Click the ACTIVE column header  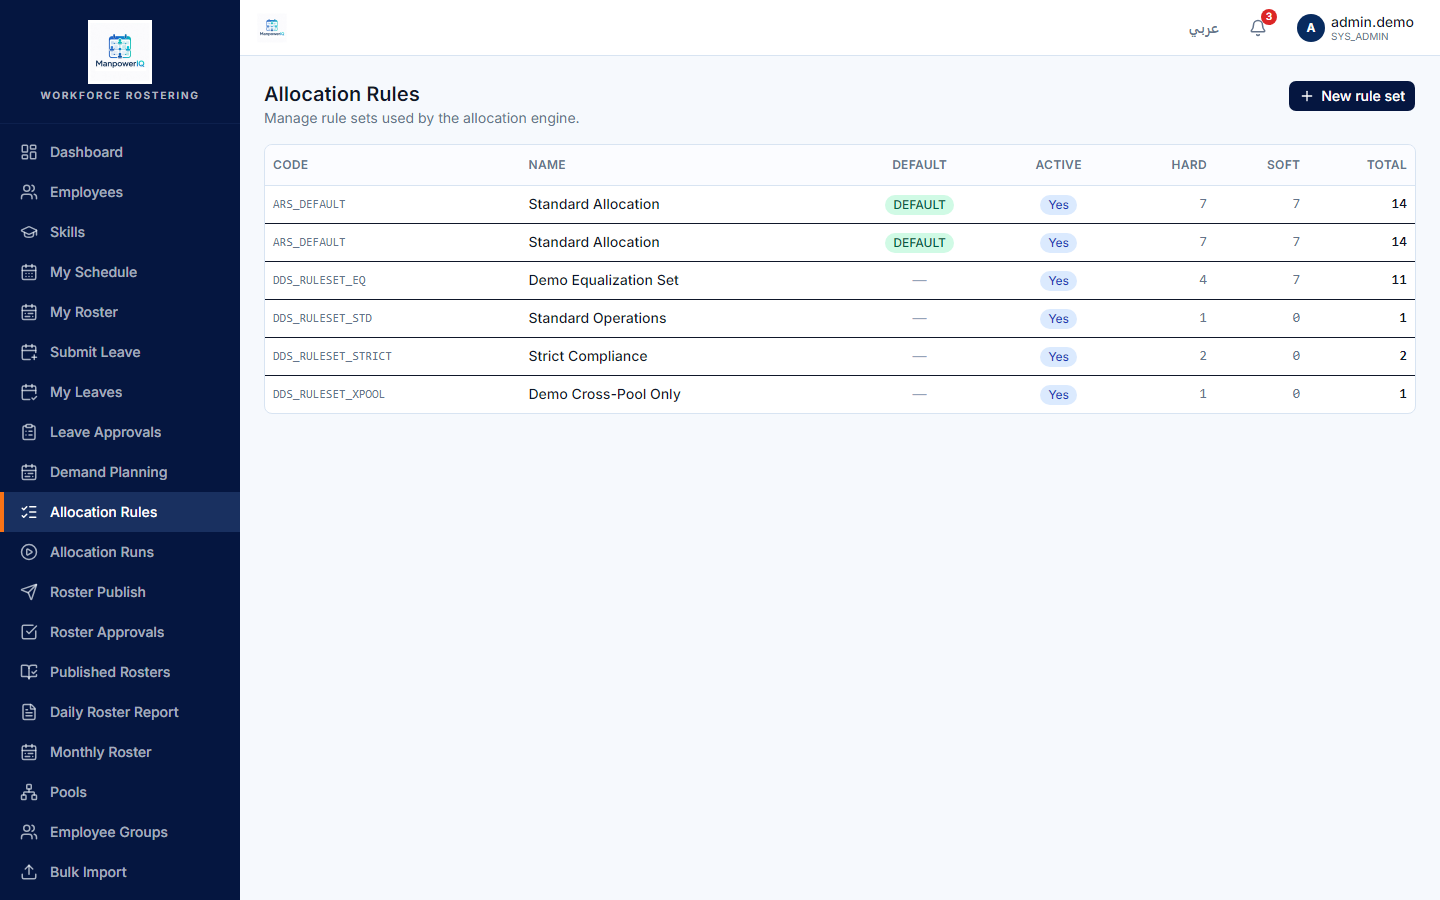(1058, 165)
